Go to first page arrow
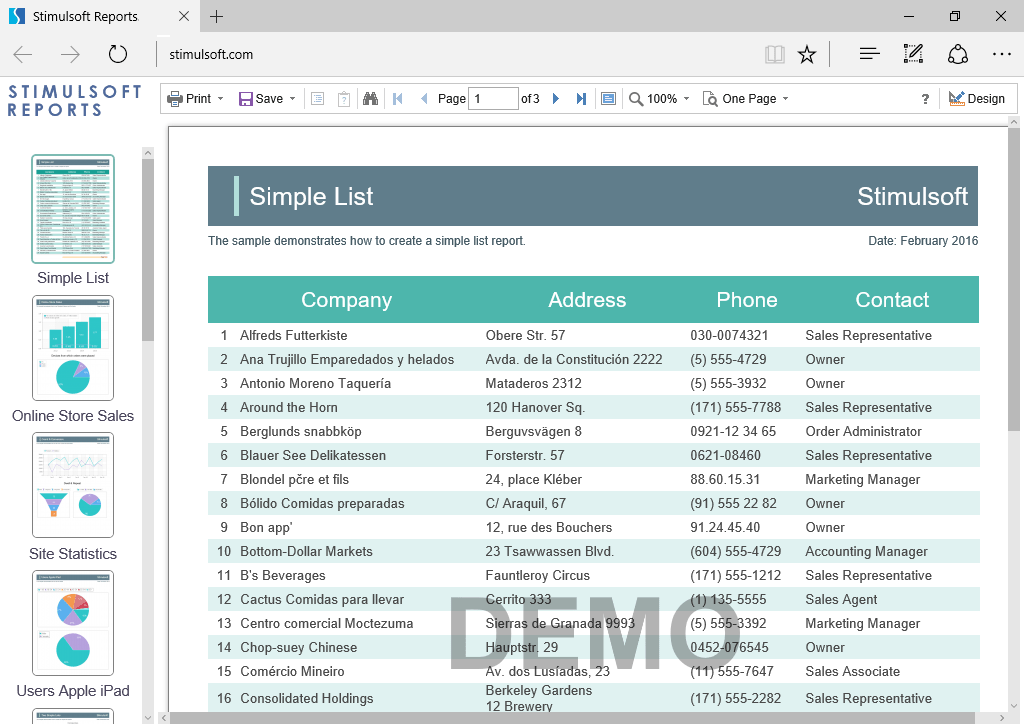 pos(398,99)
